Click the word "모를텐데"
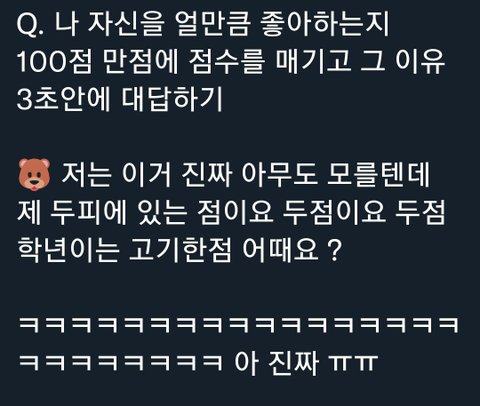 click(378, 175)
